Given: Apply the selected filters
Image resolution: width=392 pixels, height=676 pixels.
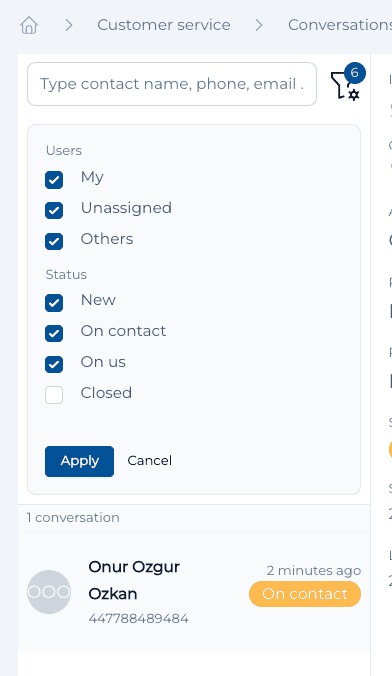Looking at the screenshot, I should pos(79,461).
